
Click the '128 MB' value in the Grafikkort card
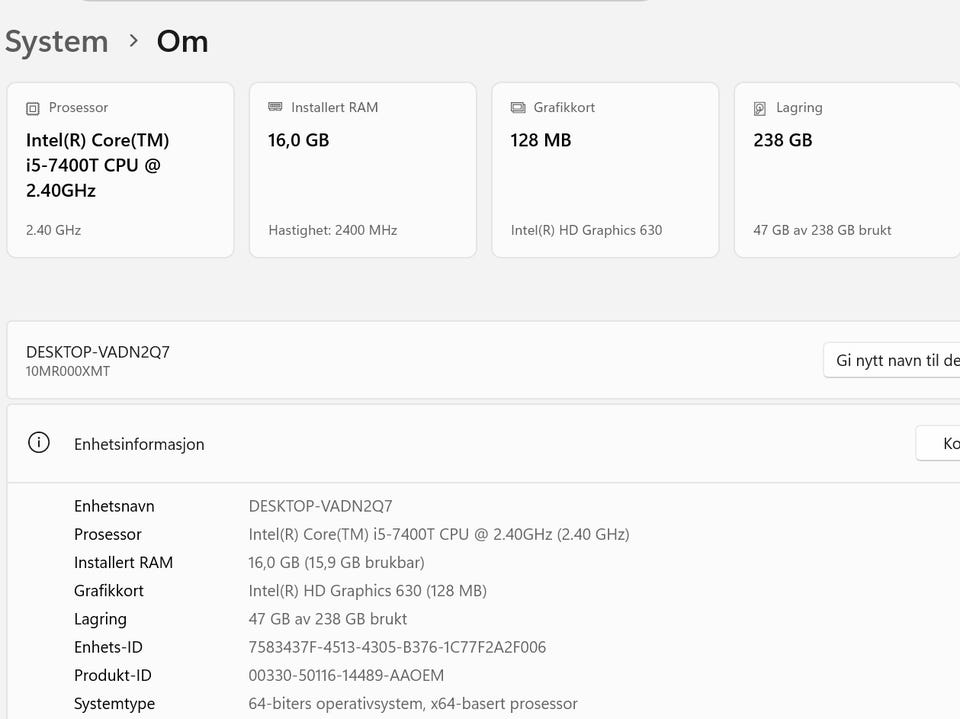[541, 140]
